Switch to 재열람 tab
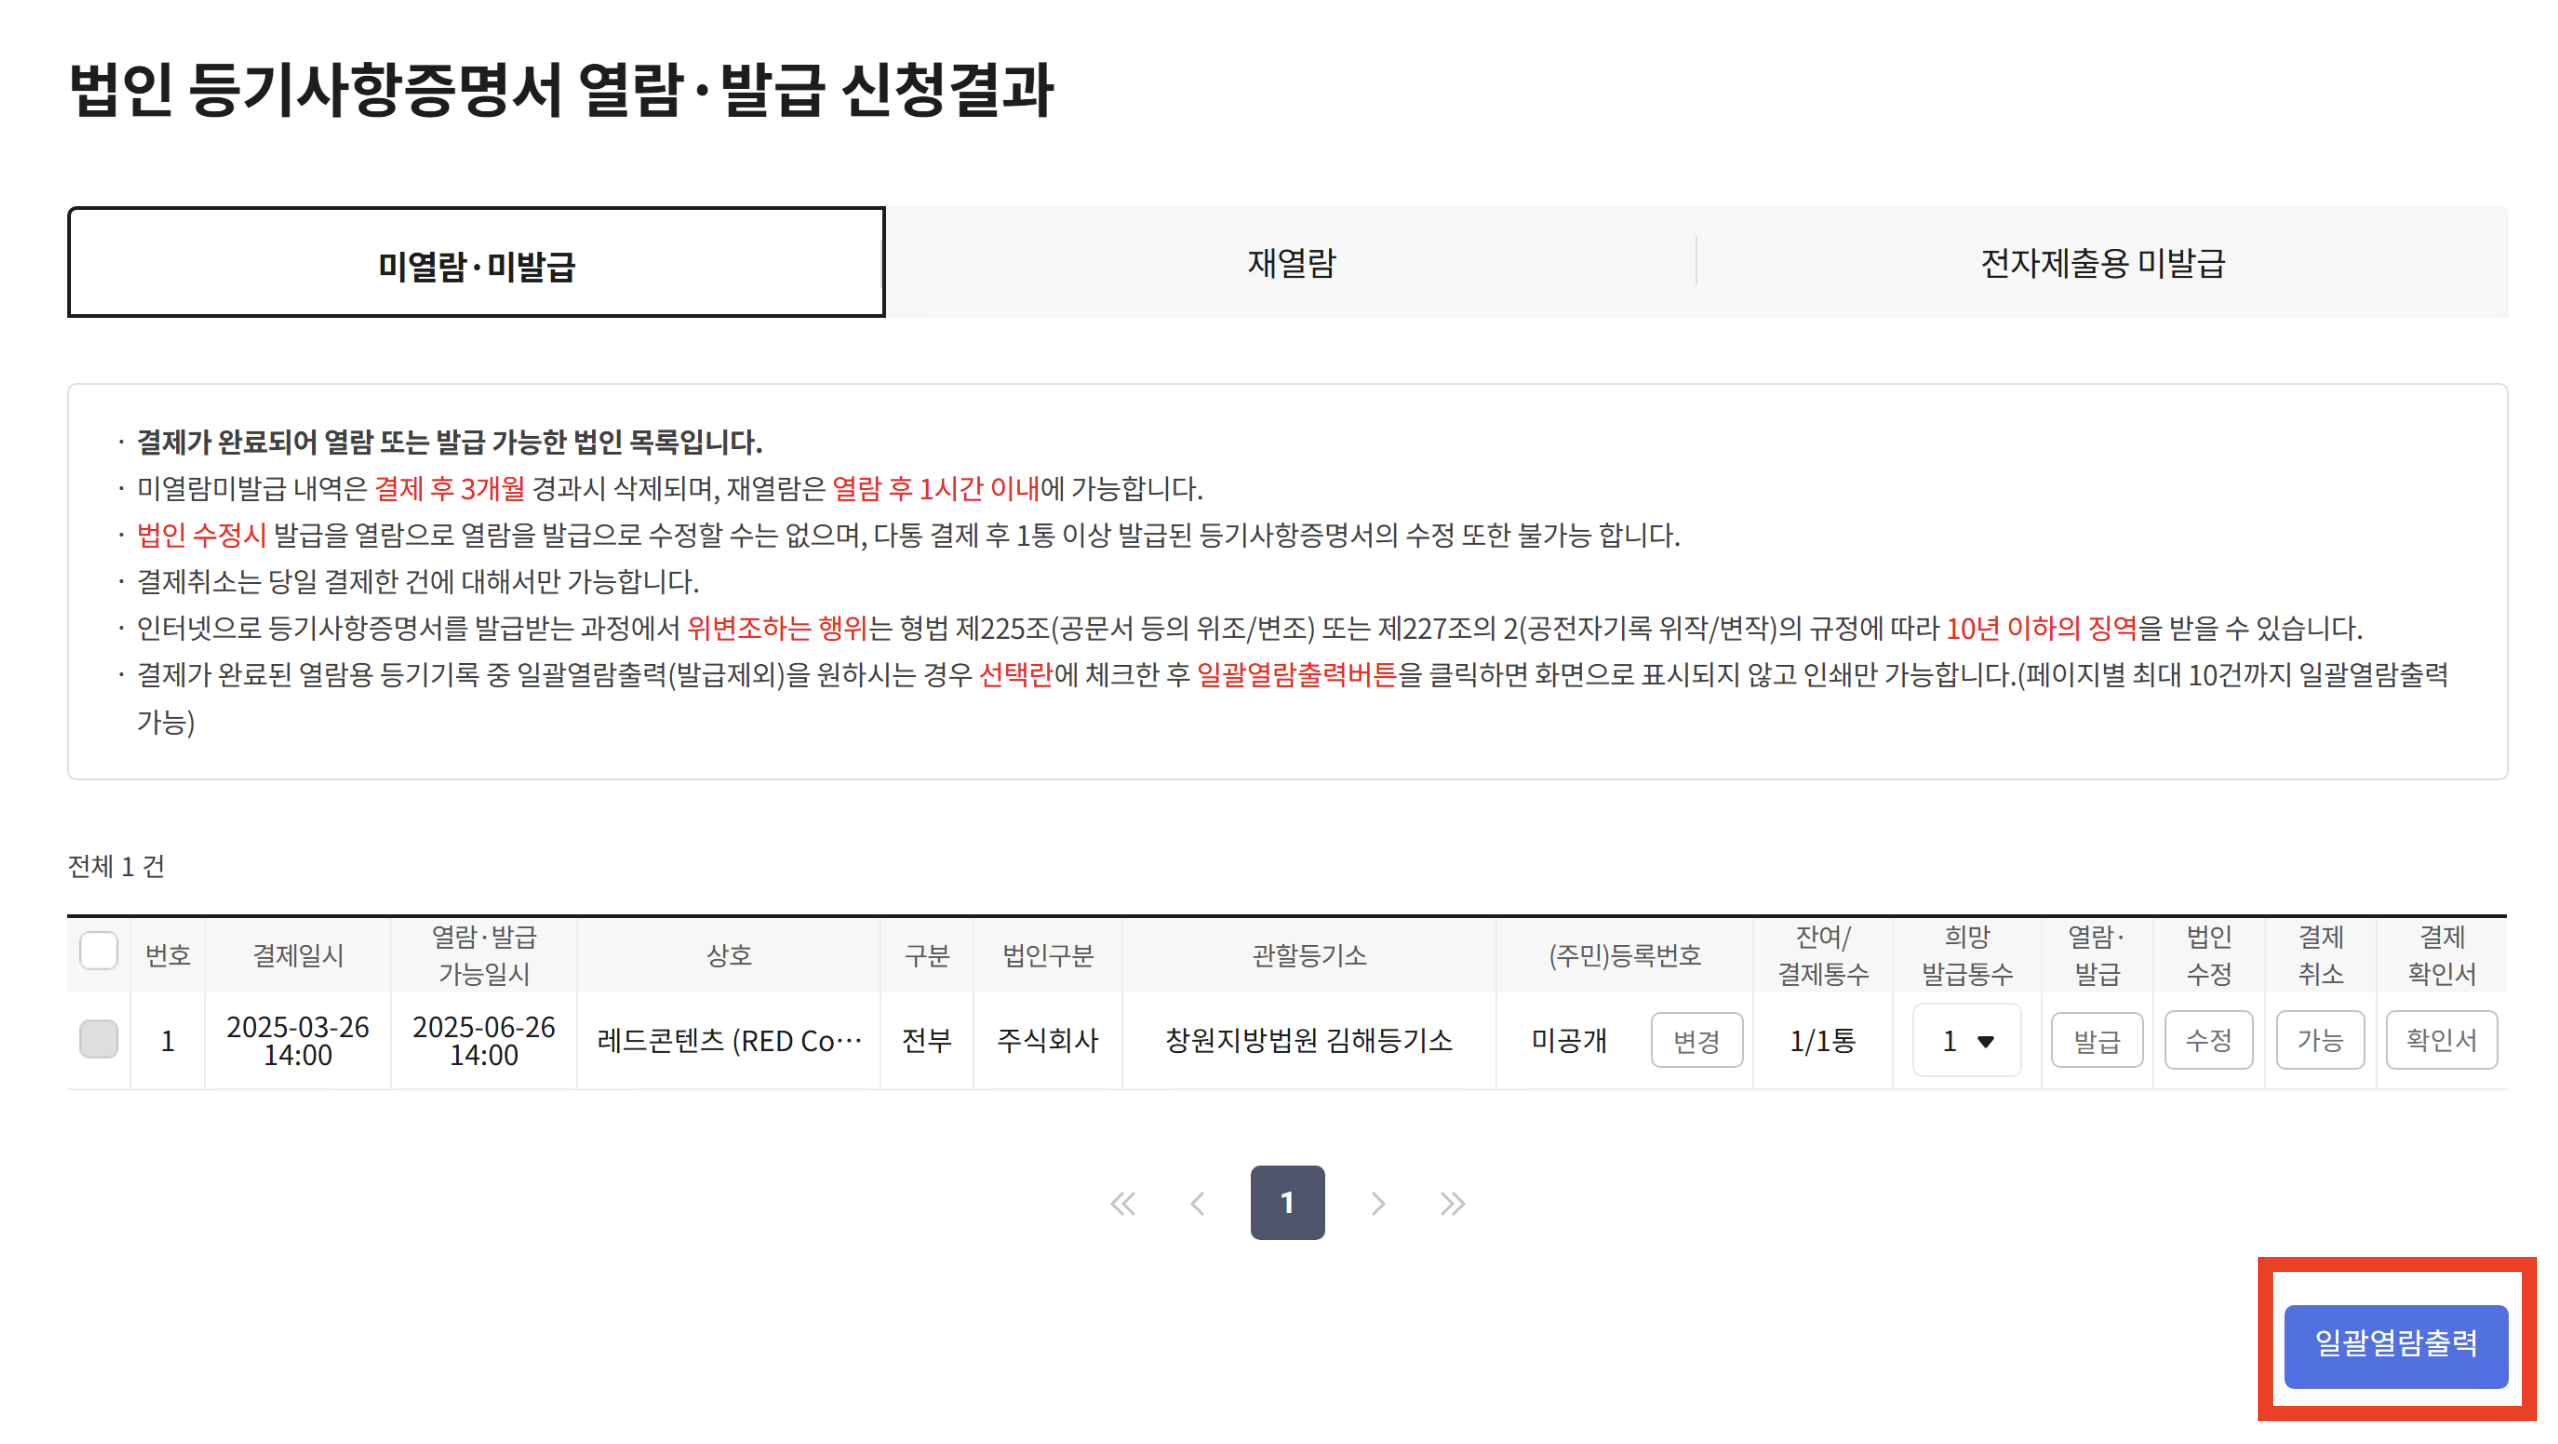This screenshot has height=1444, width=2558. tap(1290, 263)
